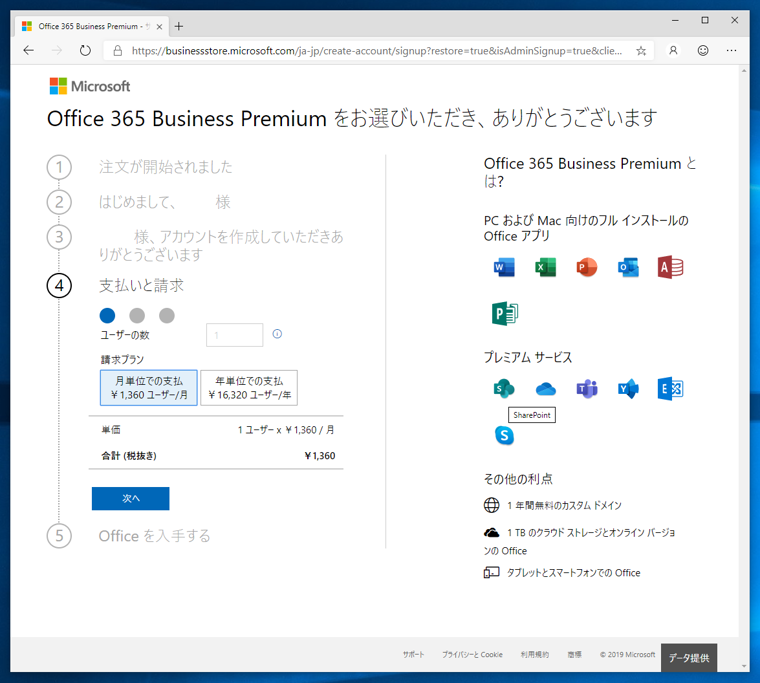Click the step 3 numbered circle
760x683 pixels.
pyautogui.click(x=59, y=237)
